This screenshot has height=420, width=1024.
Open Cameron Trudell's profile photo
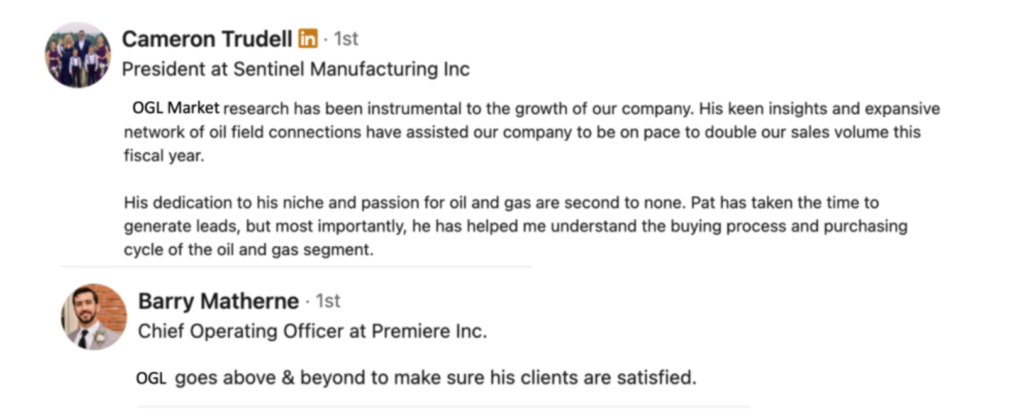coord(78,55)
